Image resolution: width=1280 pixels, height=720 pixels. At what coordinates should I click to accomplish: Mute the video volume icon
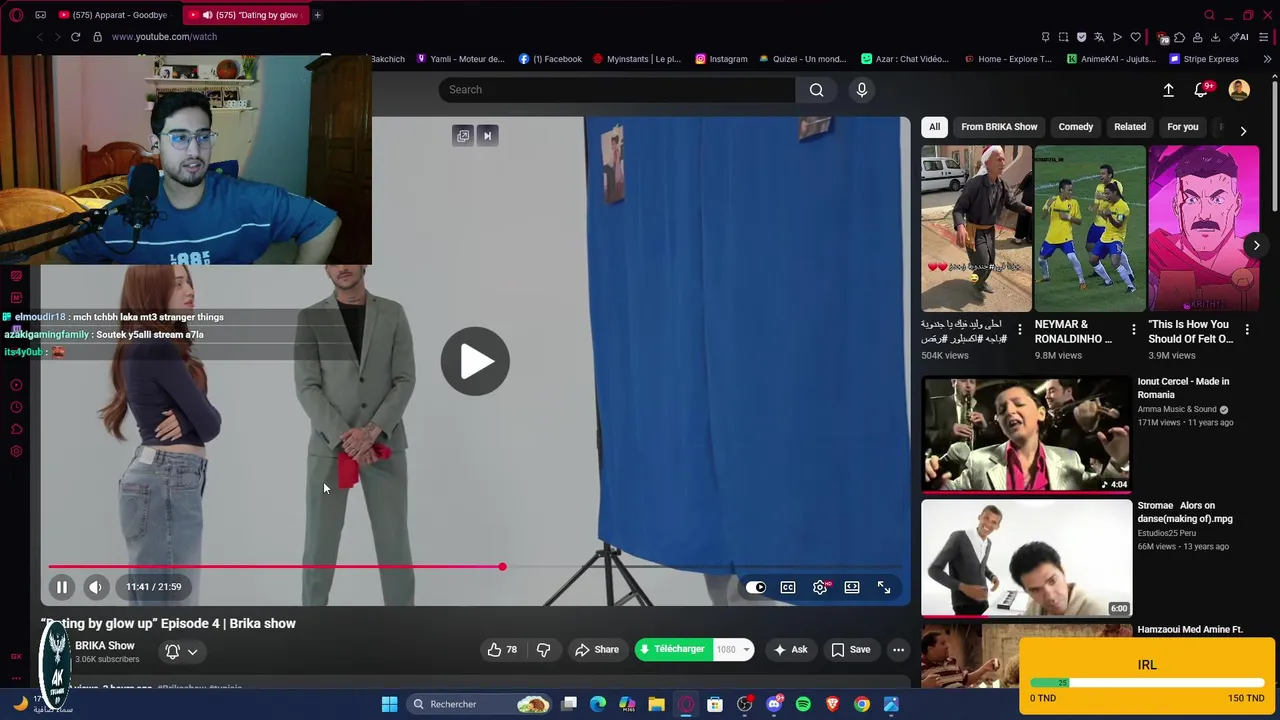[95, 587]
